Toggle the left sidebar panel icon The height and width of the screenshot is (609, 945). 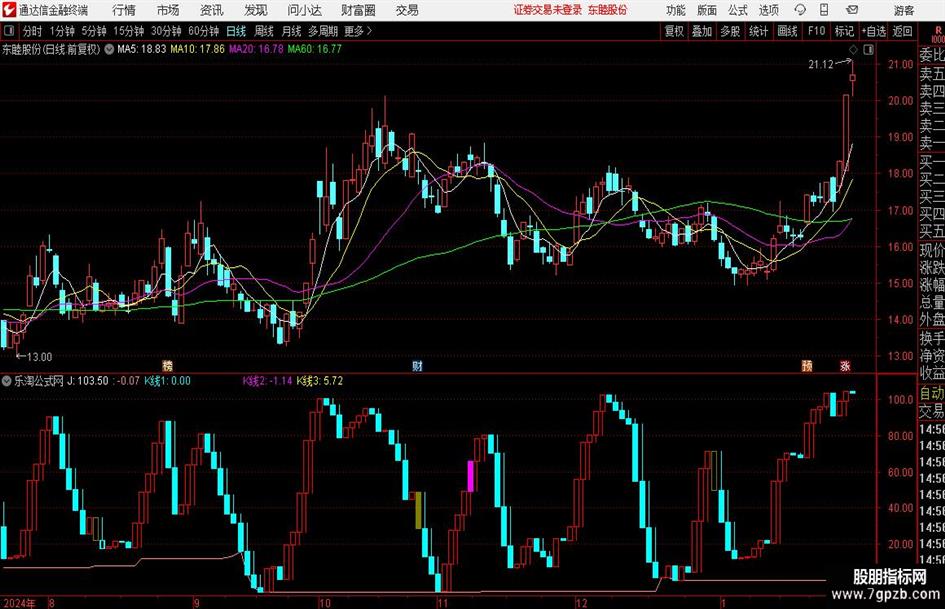tap(9, 31)
